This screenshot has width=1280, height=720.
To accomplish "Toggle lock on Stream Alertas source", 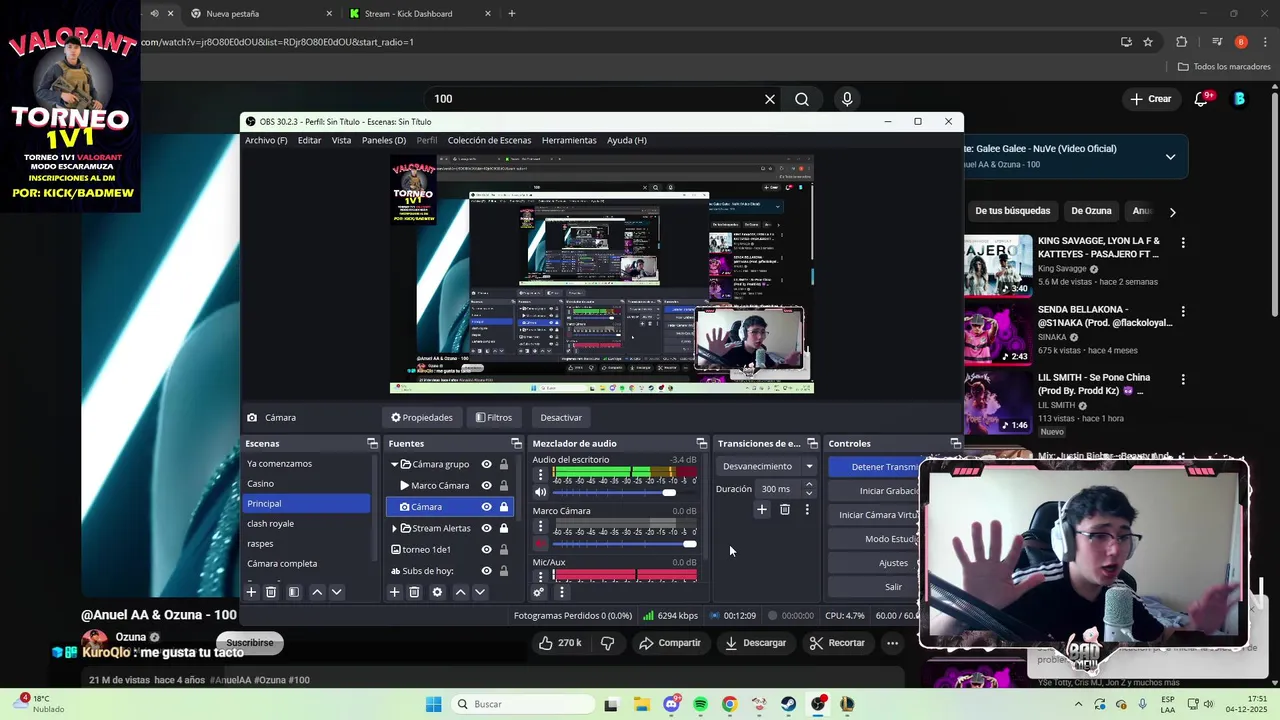I will pyautogui.click(x=503, y=528).
